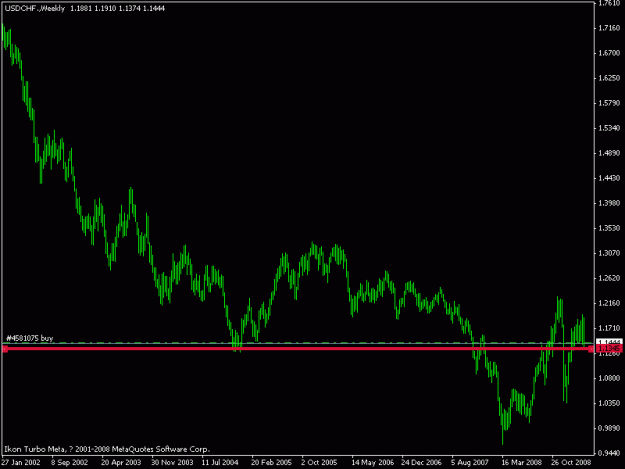
Task: Click the 1.7160 price axis label
Action: [x=609, y=28]
